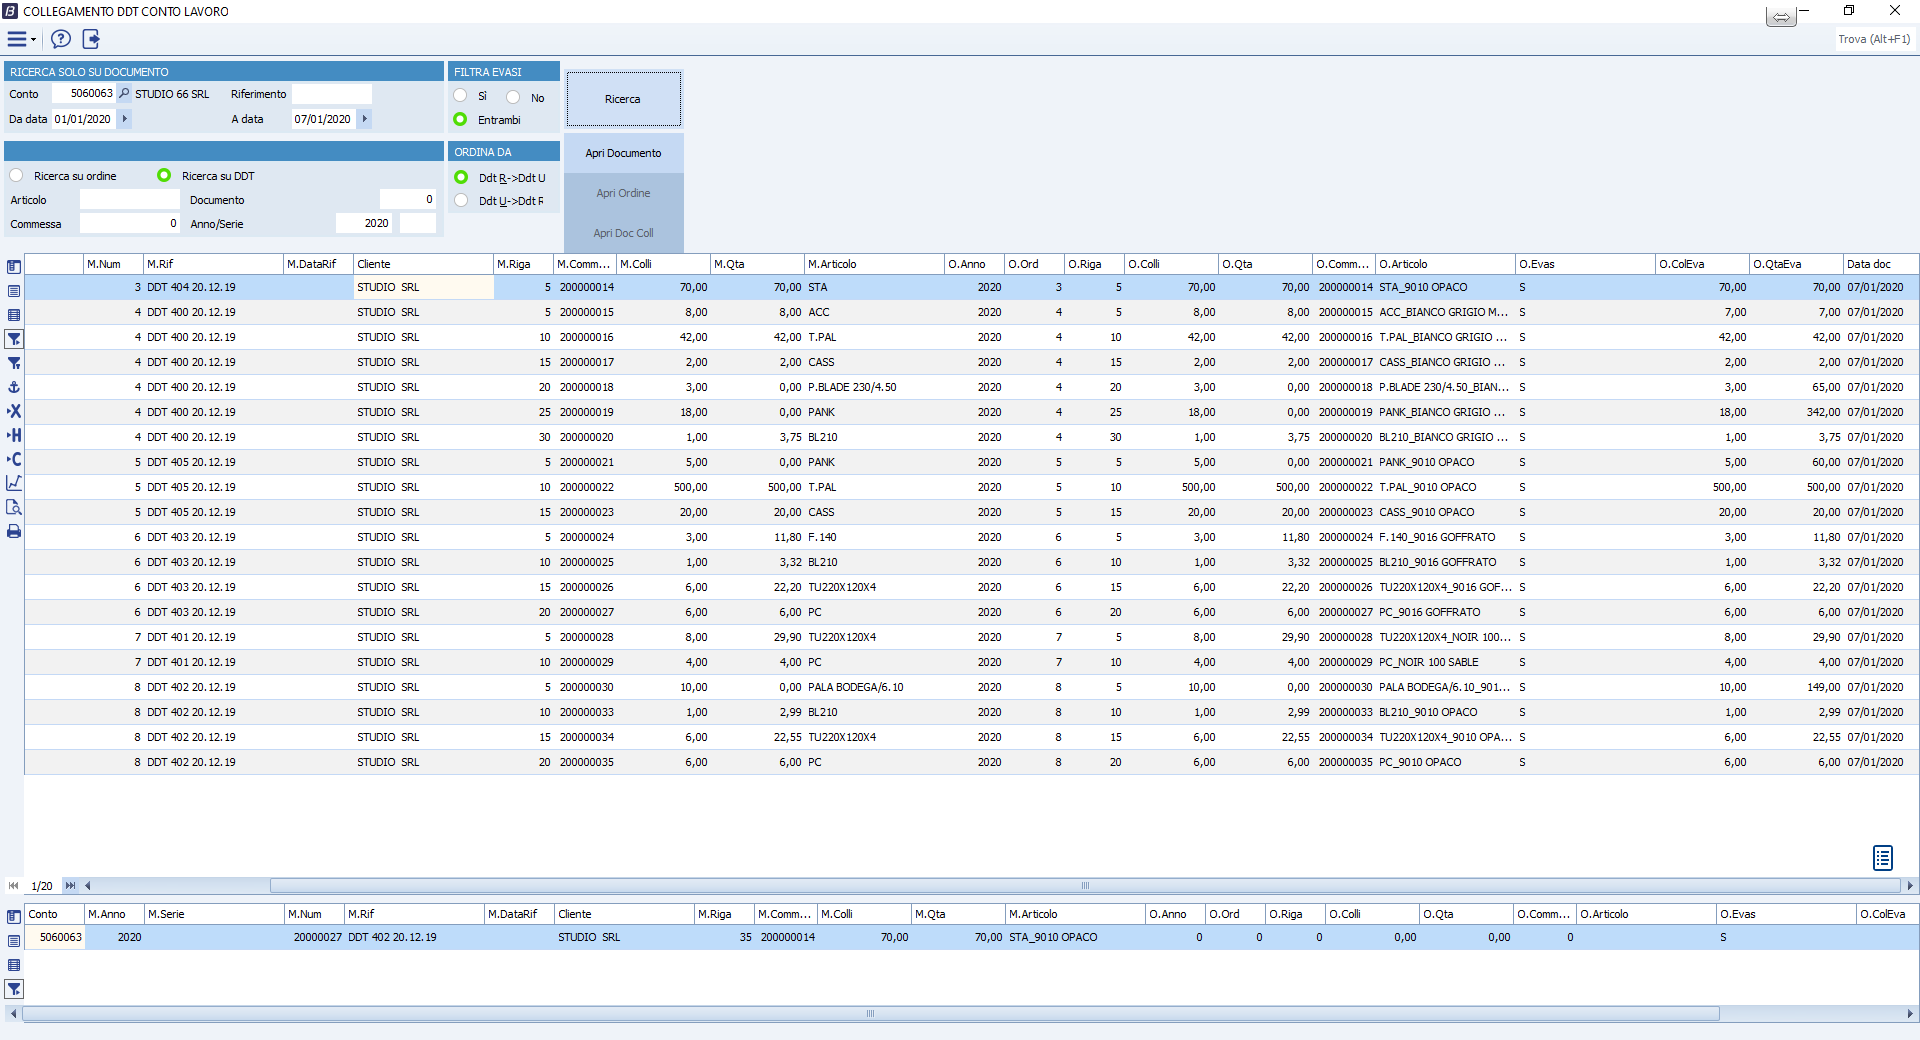Click the Anno field showing 2020
1920x1040 pixels.
pyautogui.click(x=364, y=223)
